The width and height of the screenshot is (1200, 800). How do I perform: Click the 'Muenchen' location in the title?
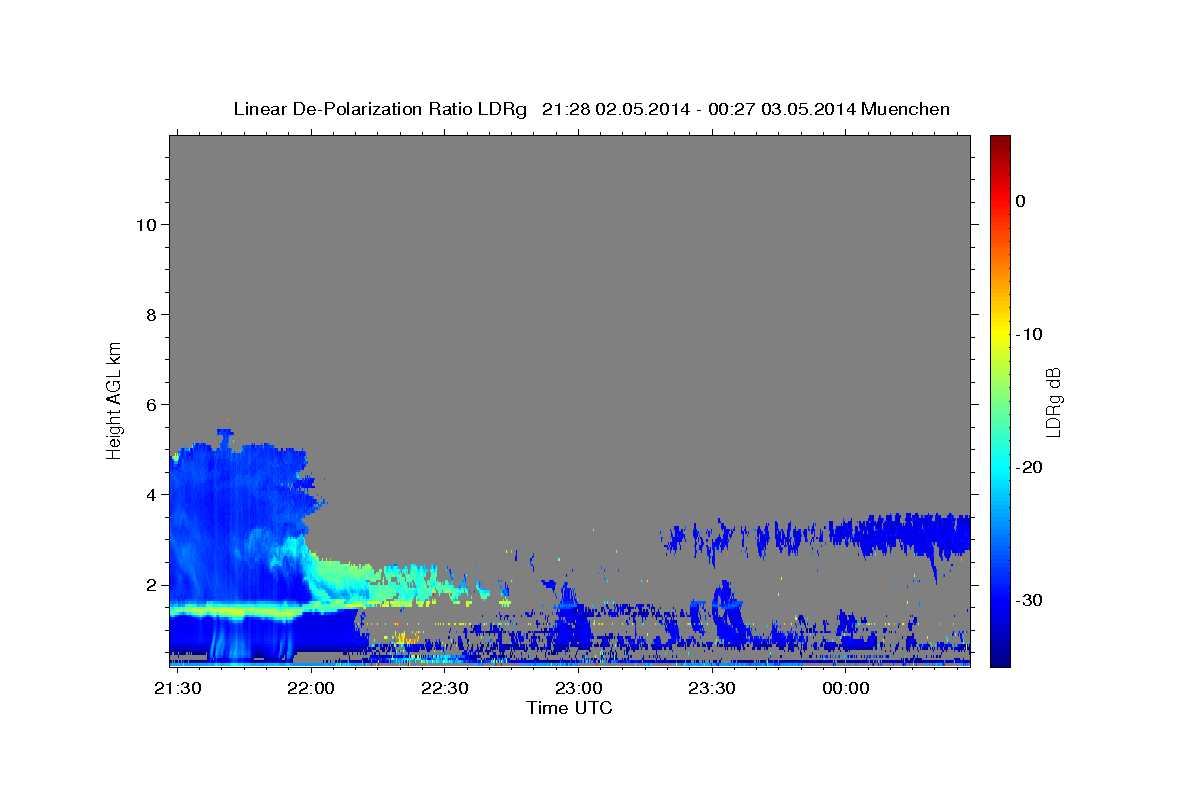point(905,109)
